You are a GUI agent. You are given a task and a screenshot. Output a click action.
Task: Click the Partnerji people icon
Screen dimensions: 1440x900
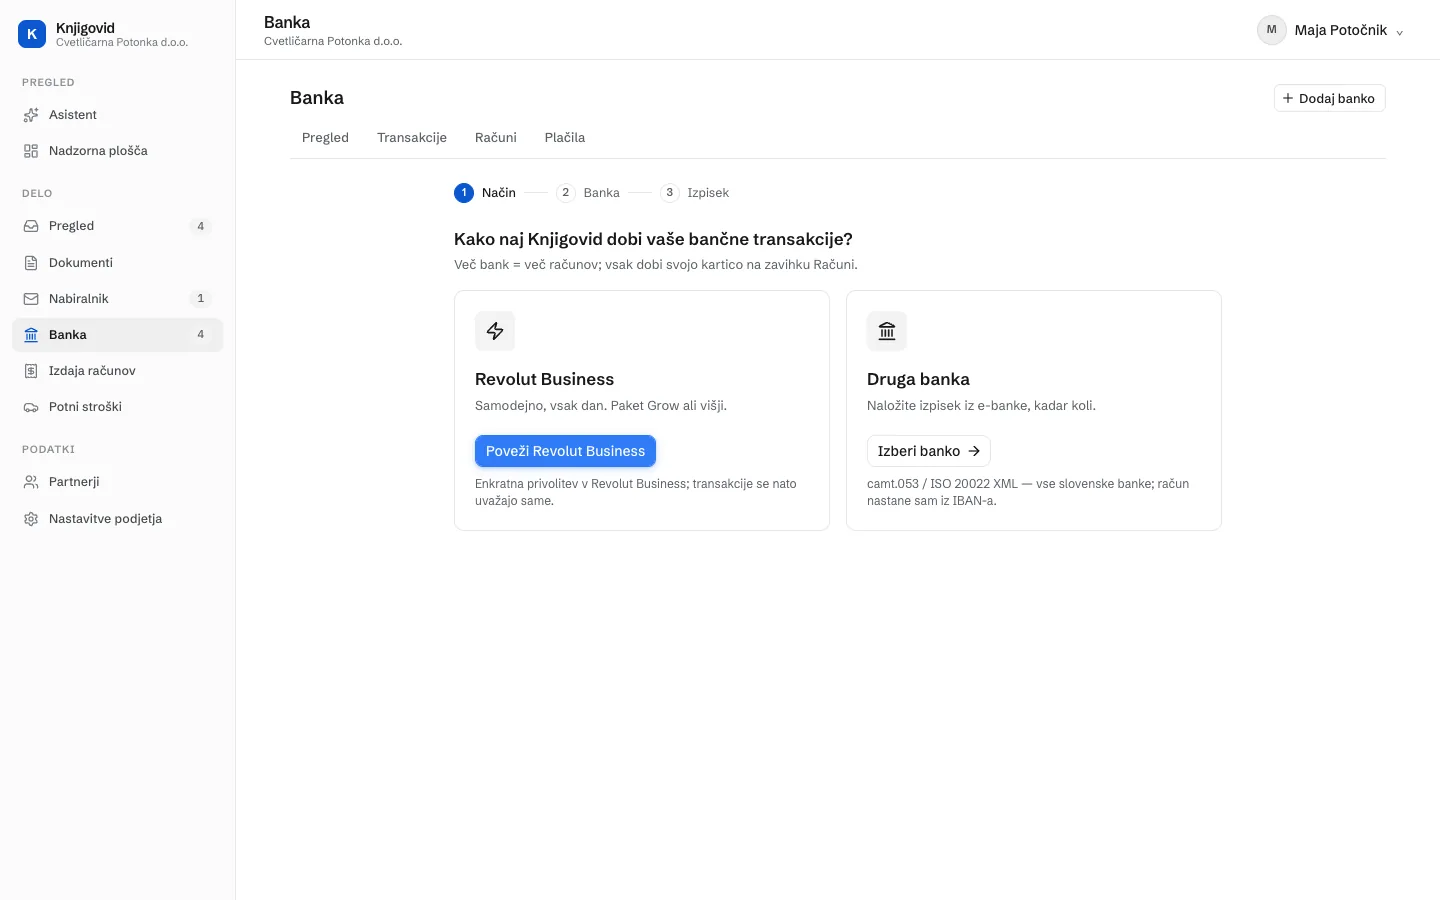point(31,482)
